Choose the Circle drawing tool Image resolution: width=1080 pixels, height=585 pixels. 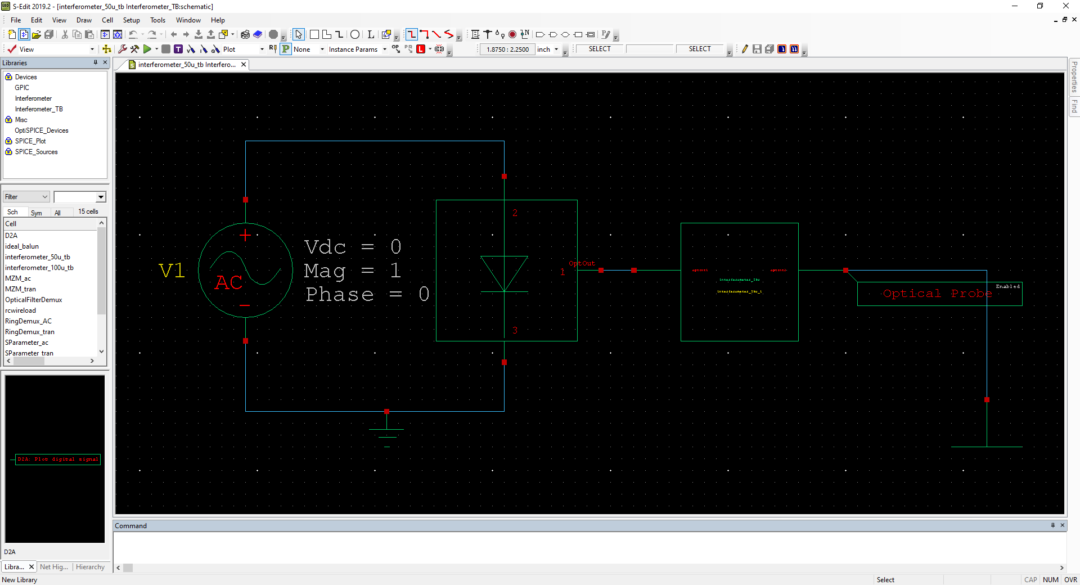pos(355,34)
